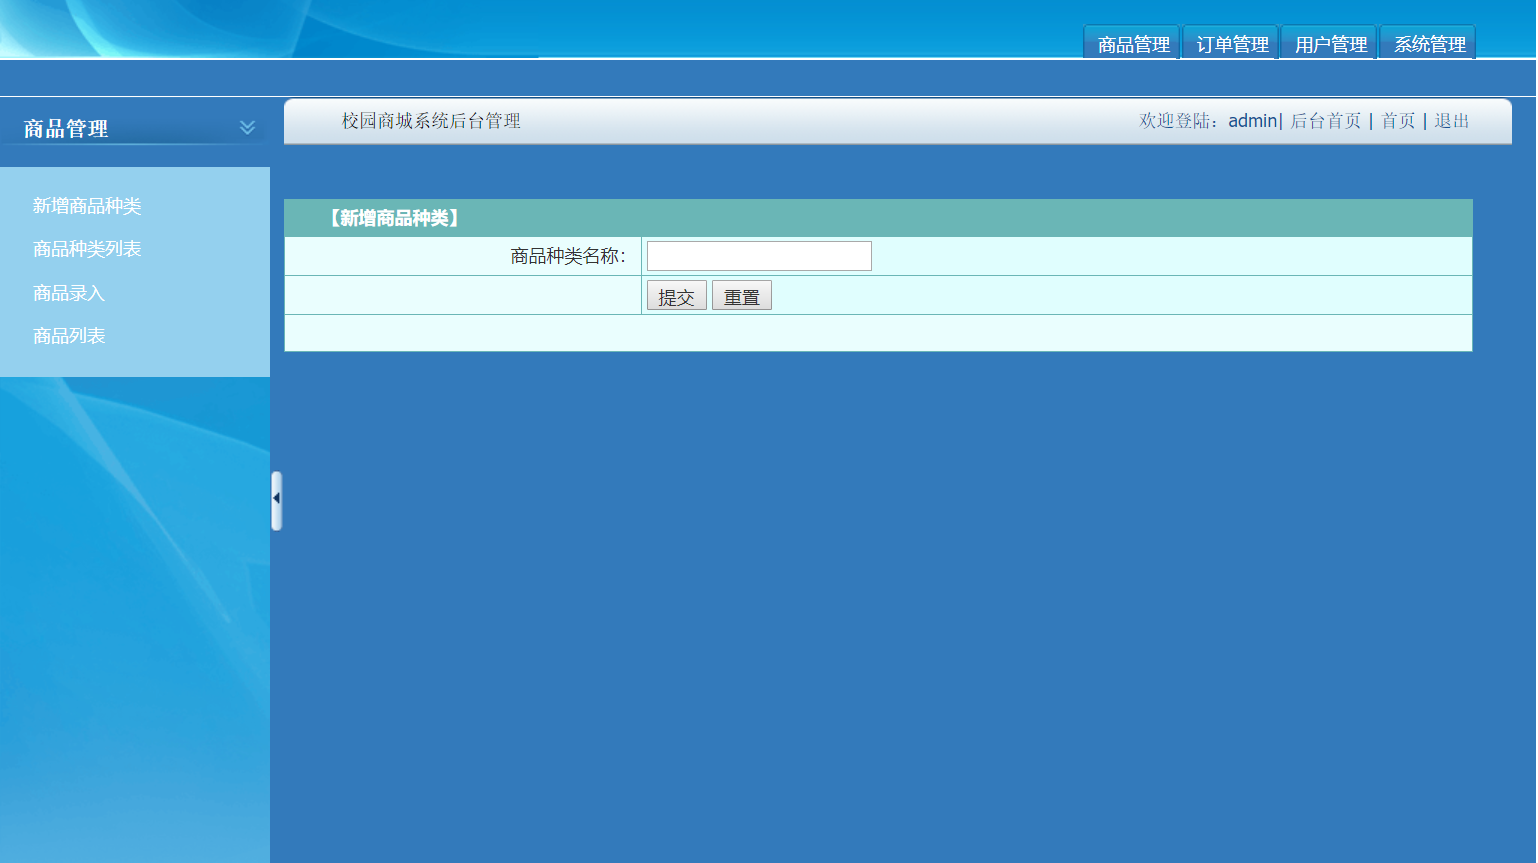The width and height of the screenshot is (1538, 863).
Task: Switch to the 用户管理 tab
Action: click(x=1330, y=43)
